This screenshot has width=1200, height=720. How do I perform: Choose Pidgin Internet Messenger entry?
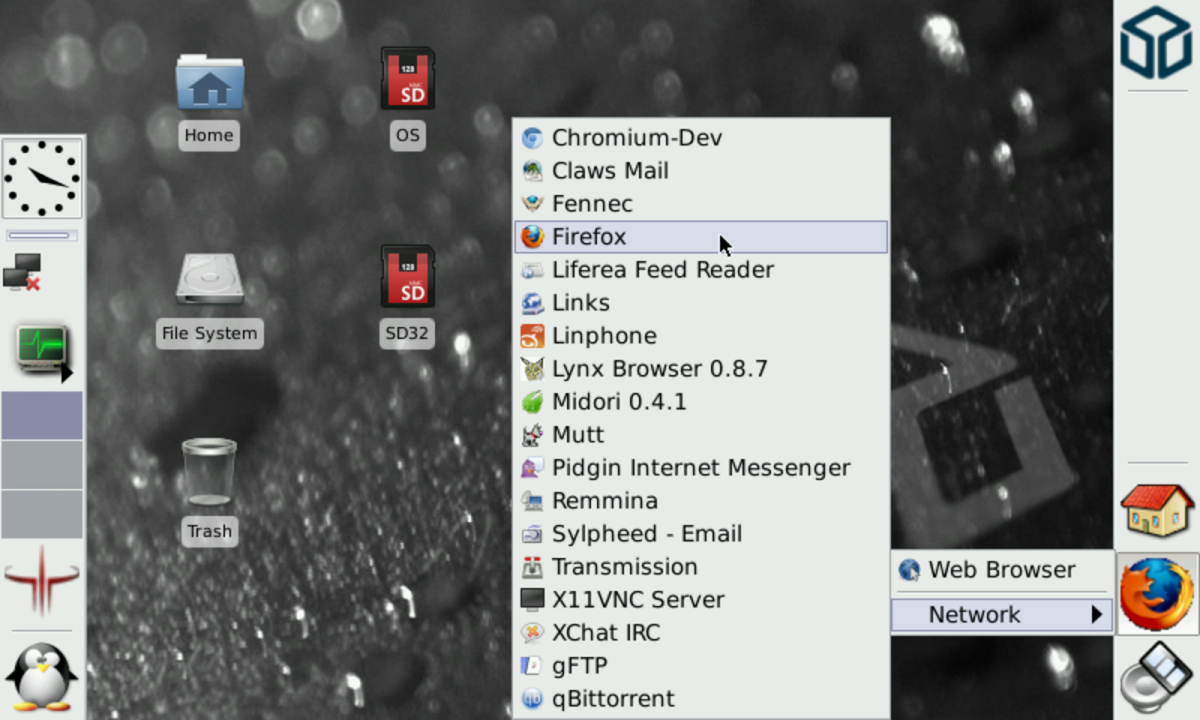point(700,468)
